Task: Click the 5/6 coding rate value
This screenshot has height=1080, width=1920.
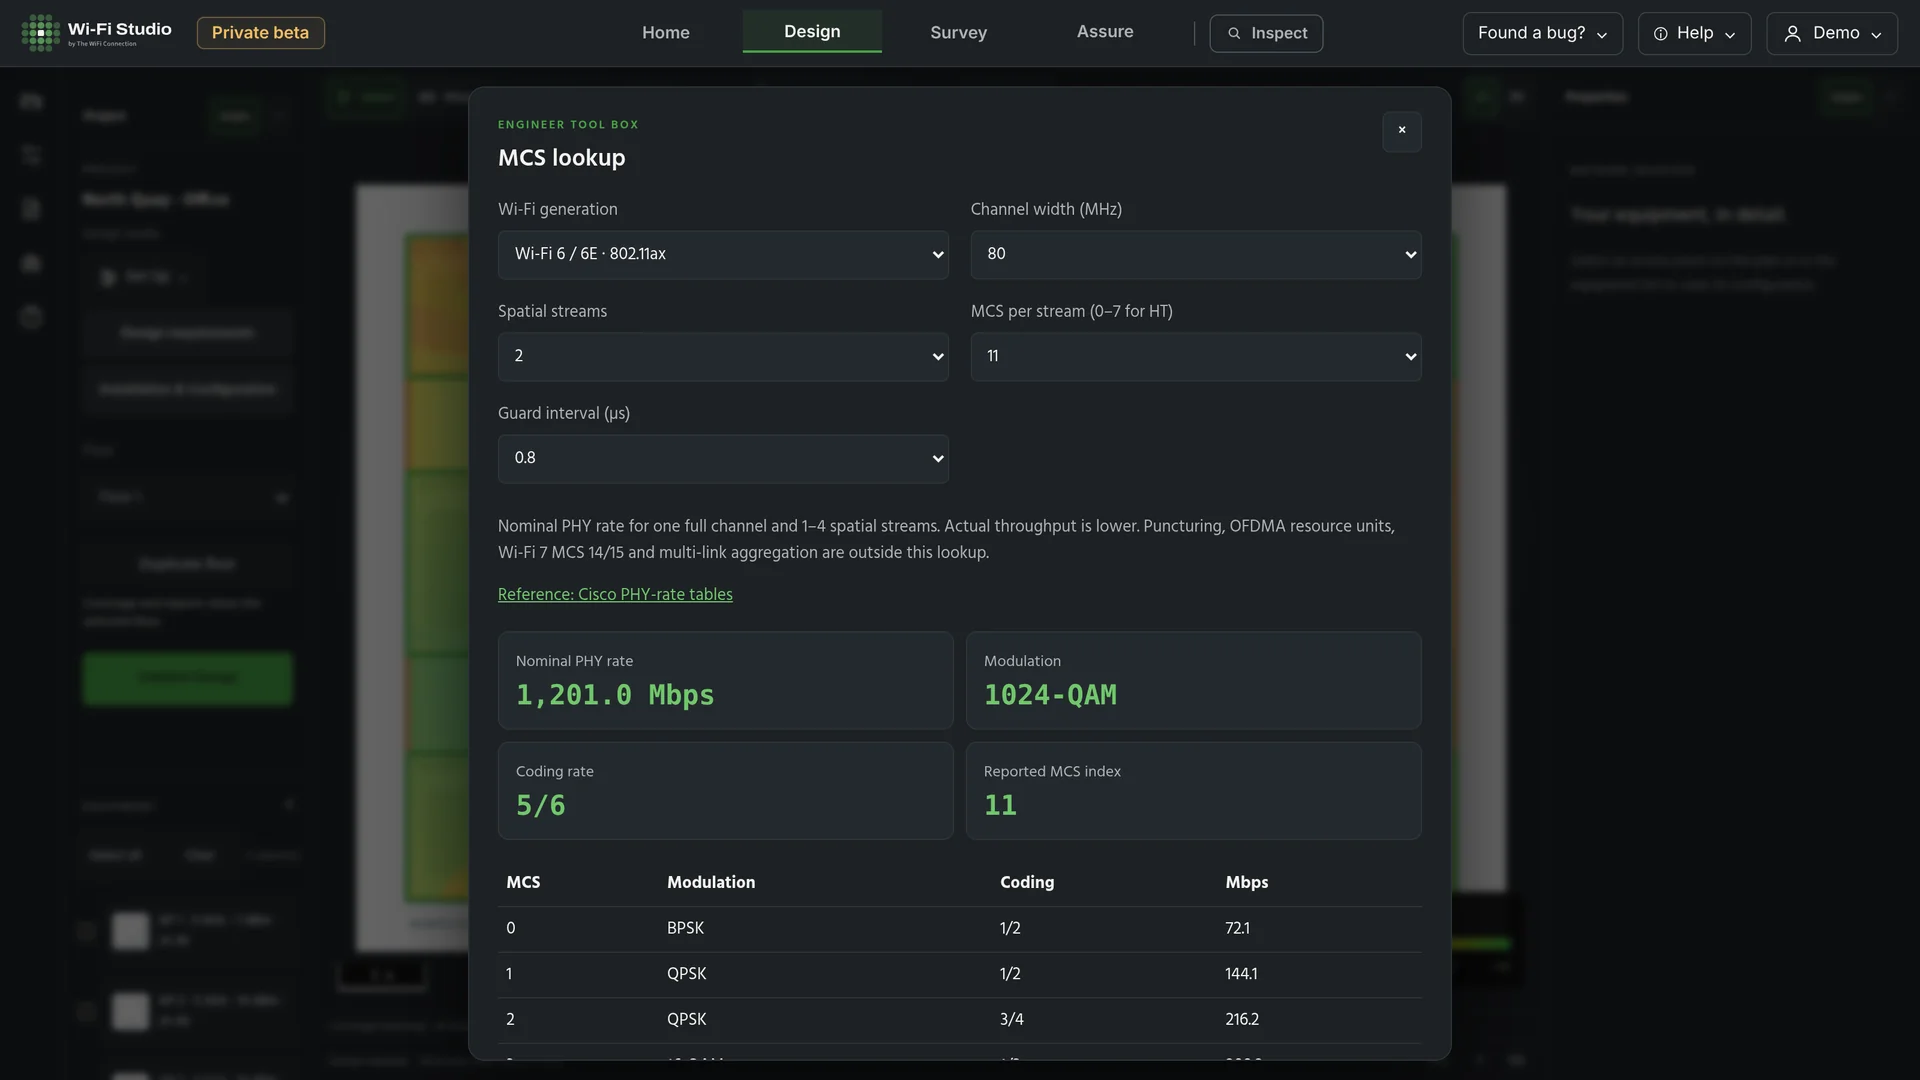Action: point(541,805)
